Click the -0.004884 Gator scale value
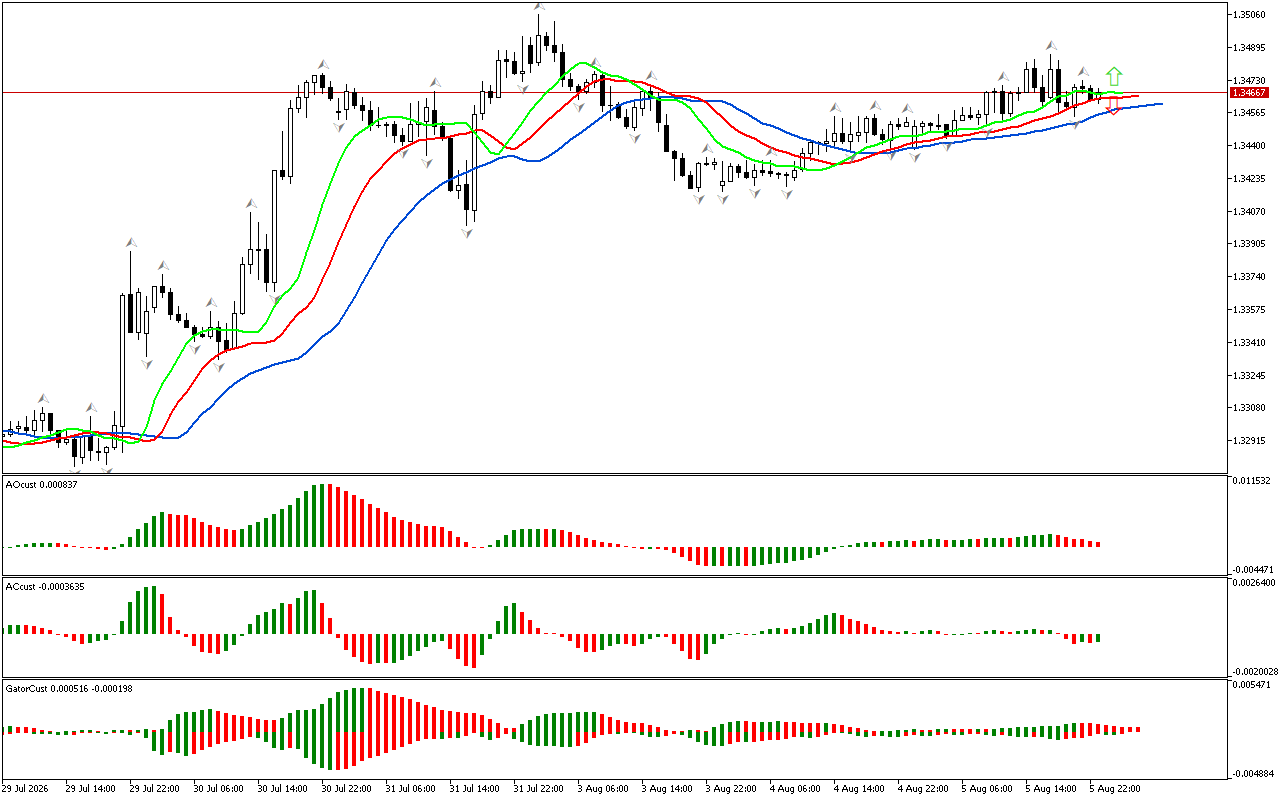The image size is (1280, 800). tap(1254, 773)
